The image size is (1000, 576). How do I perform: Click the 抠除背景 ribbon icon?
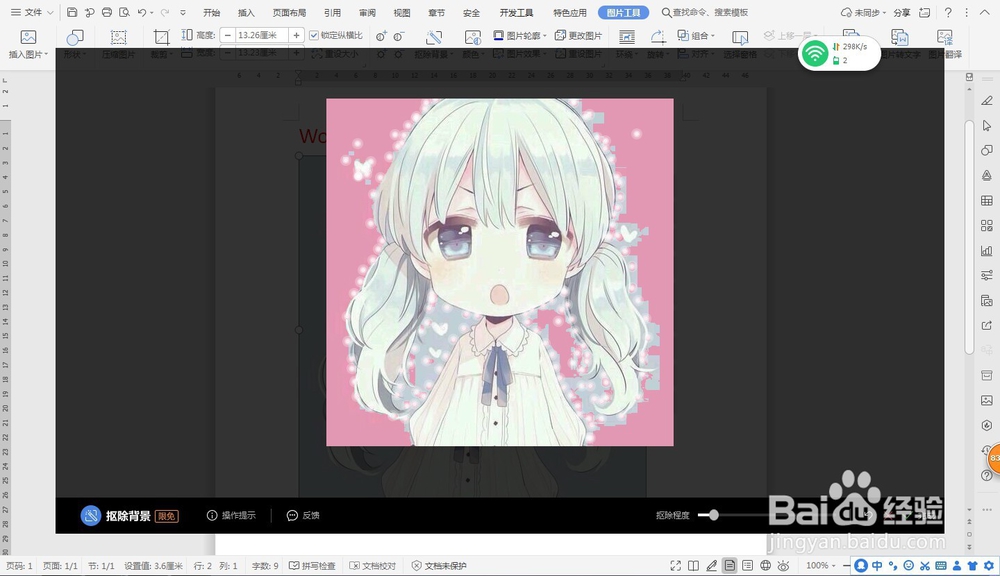434,38
